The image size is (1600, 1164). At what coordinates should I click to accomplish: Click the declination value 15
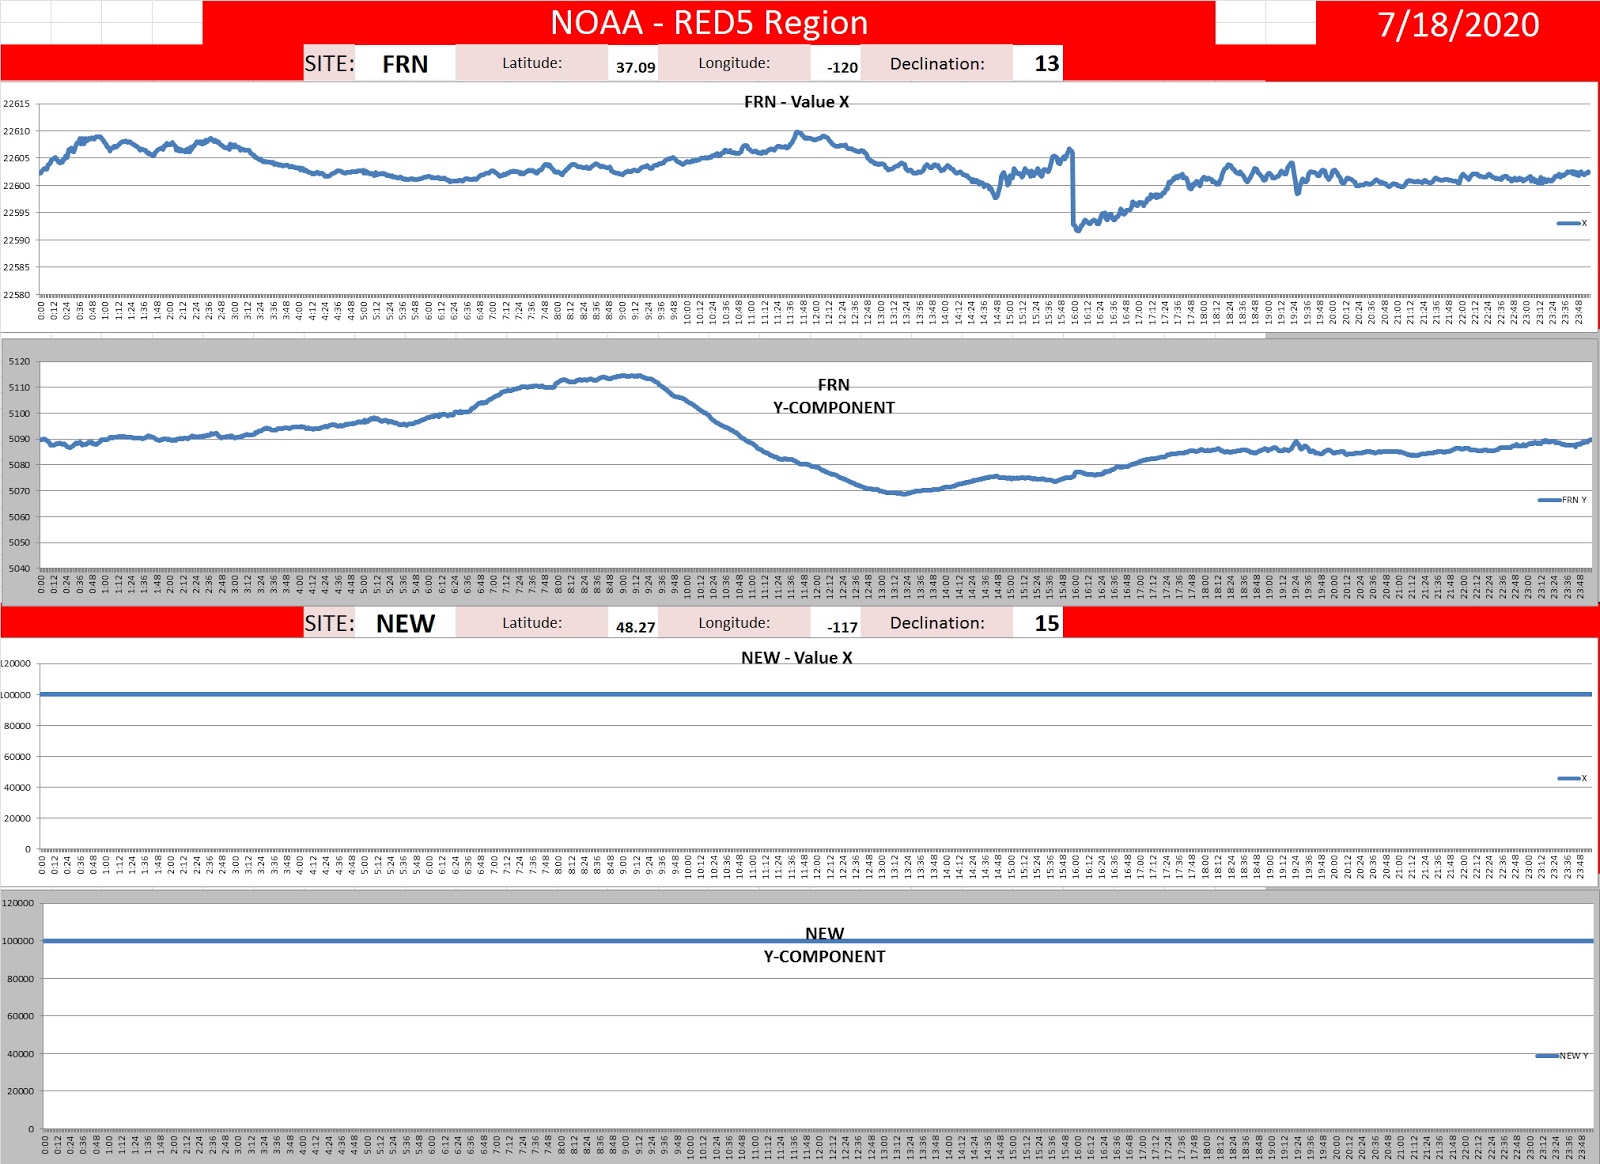[1046, 623]
